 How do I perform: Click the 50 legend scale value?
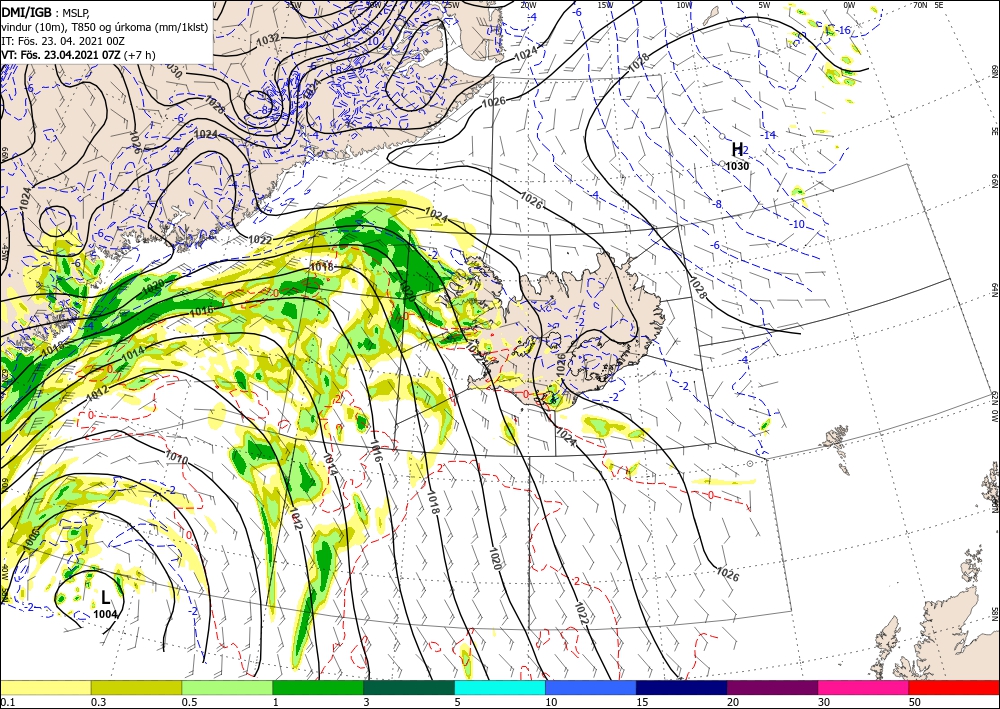(915, 702)
